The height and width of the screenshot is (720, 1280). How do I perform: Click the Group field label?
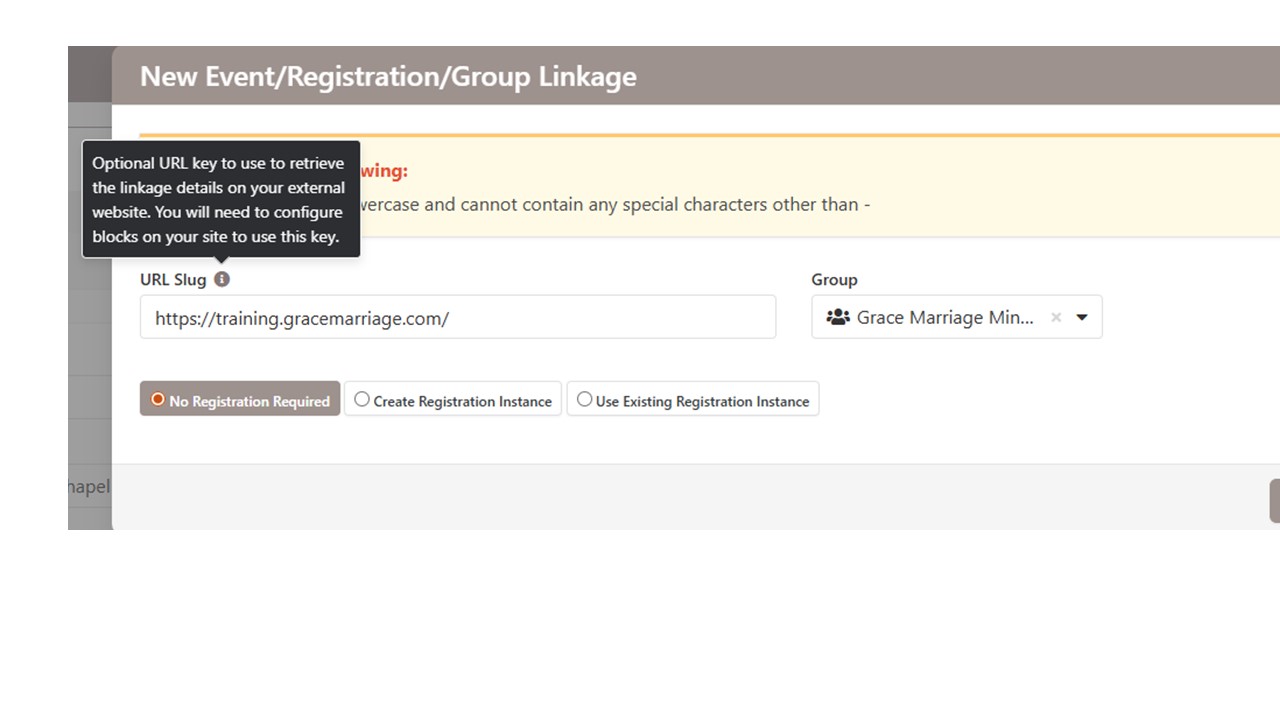point(834,280)
